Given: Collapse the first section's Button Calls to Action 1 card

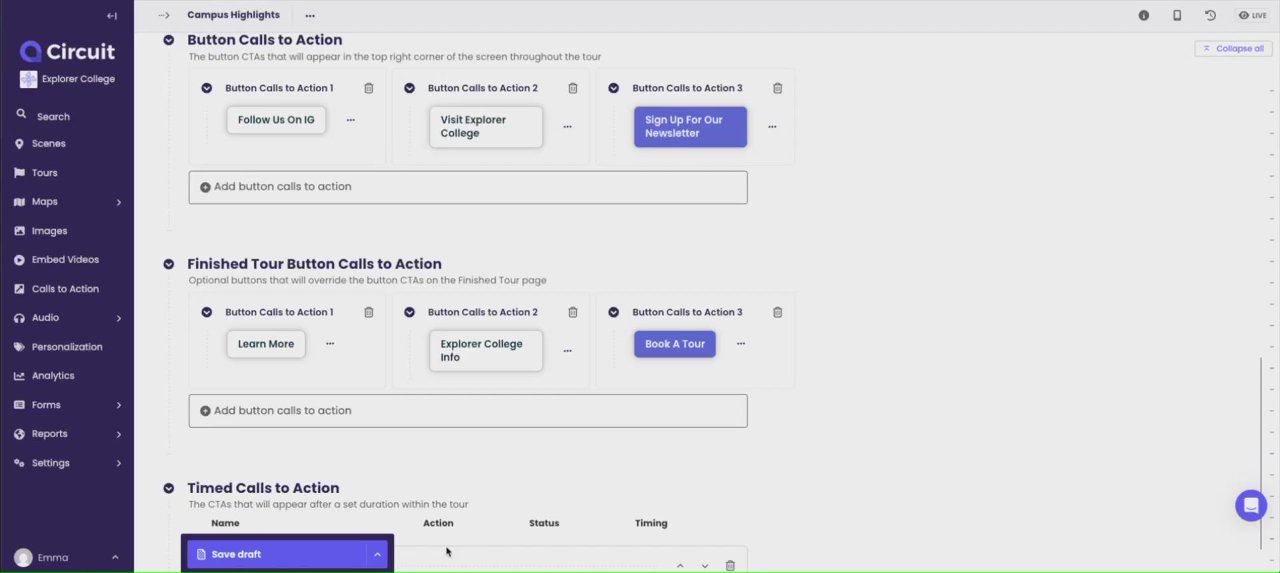Looking at the screenshot, I should pos(207,88).
